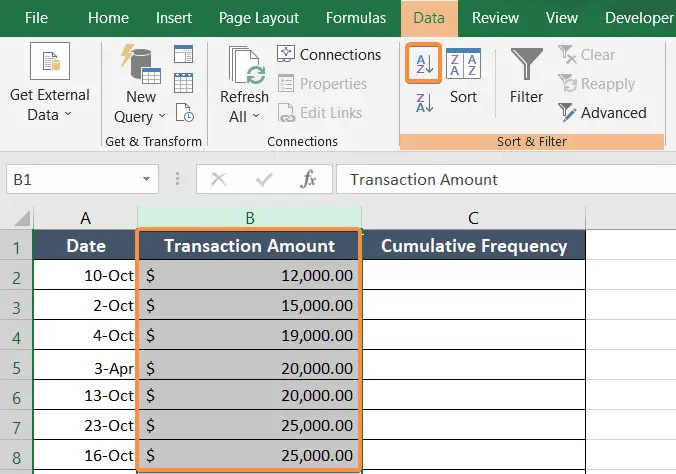Viewport: 676px width, 474px height.
Task: Select the Cumulative Frequency header cell
Action: [473, 245]
